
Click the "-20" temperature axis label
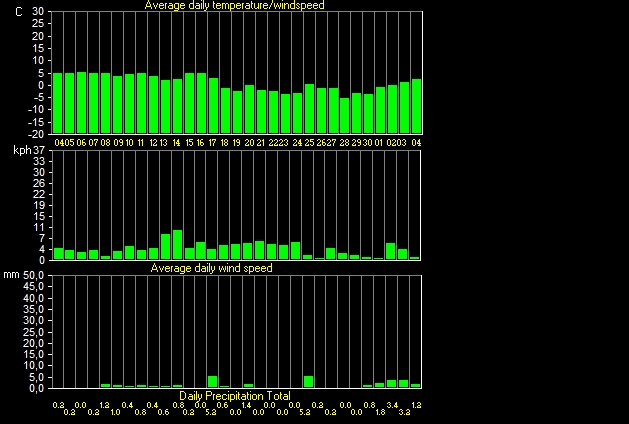click(x=36, y=134)
